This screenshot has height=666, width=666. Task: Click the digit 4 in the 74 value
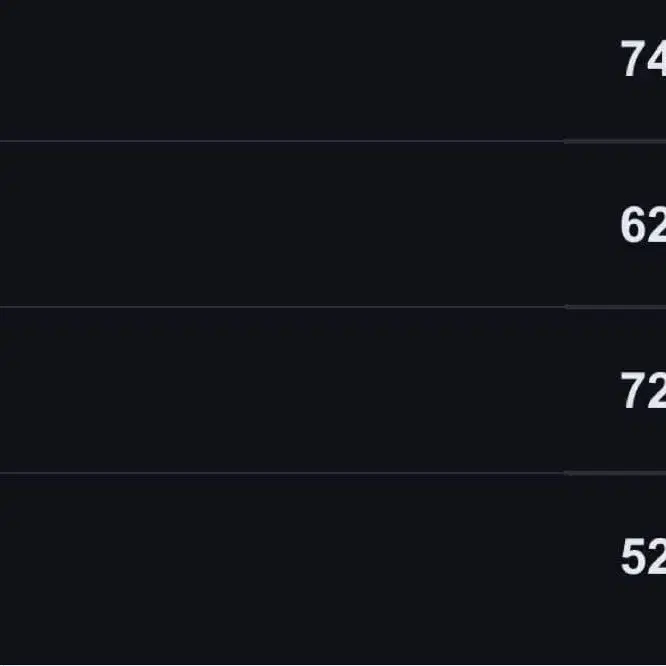655,60
